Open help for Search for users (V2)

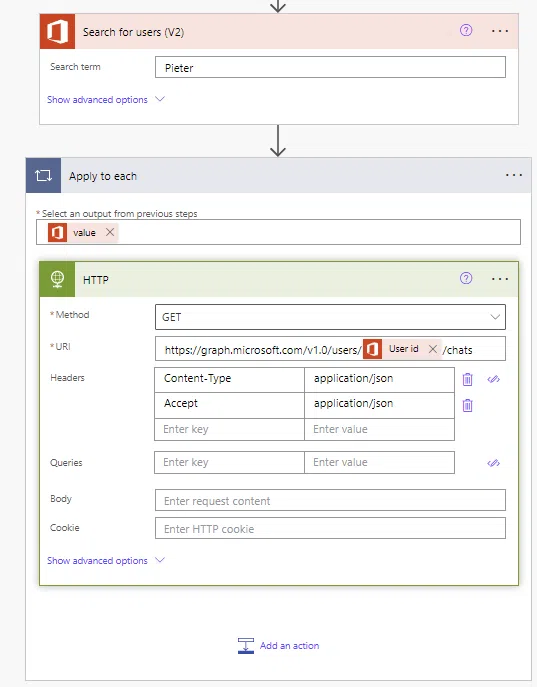pyautogui.click(x=466, y=30)
